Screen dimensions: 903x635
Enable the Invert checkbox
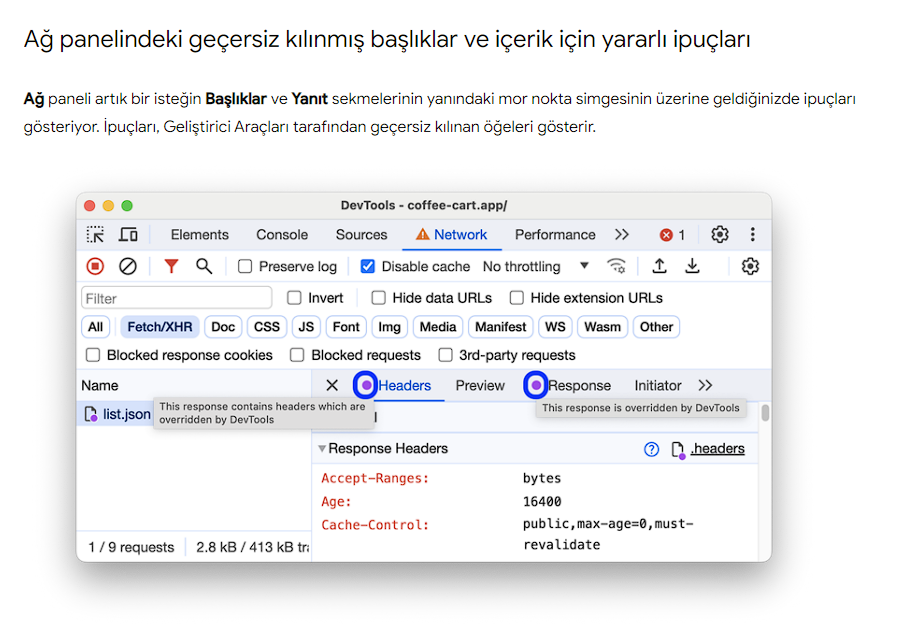point(294,298)
